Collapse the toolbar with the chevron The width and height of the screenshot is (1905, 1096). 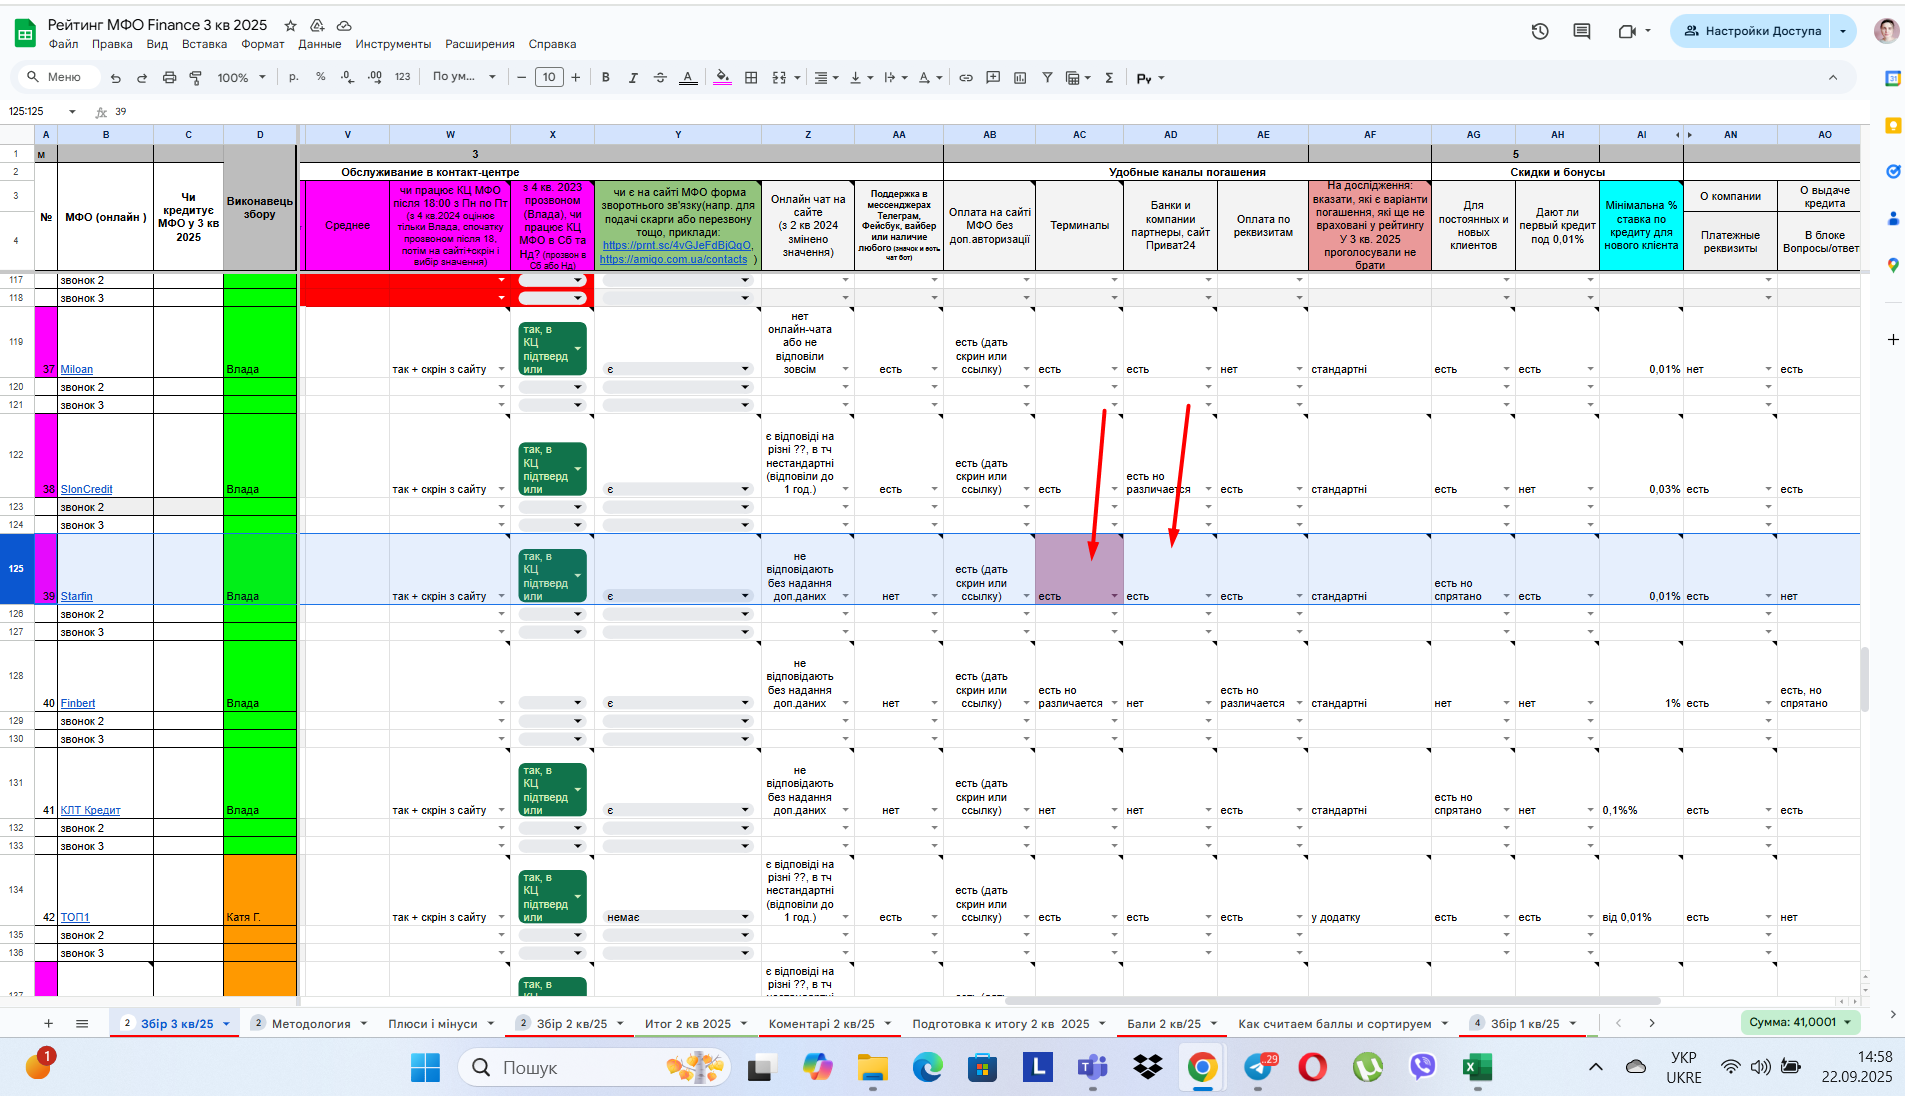tap(1833, 77)
